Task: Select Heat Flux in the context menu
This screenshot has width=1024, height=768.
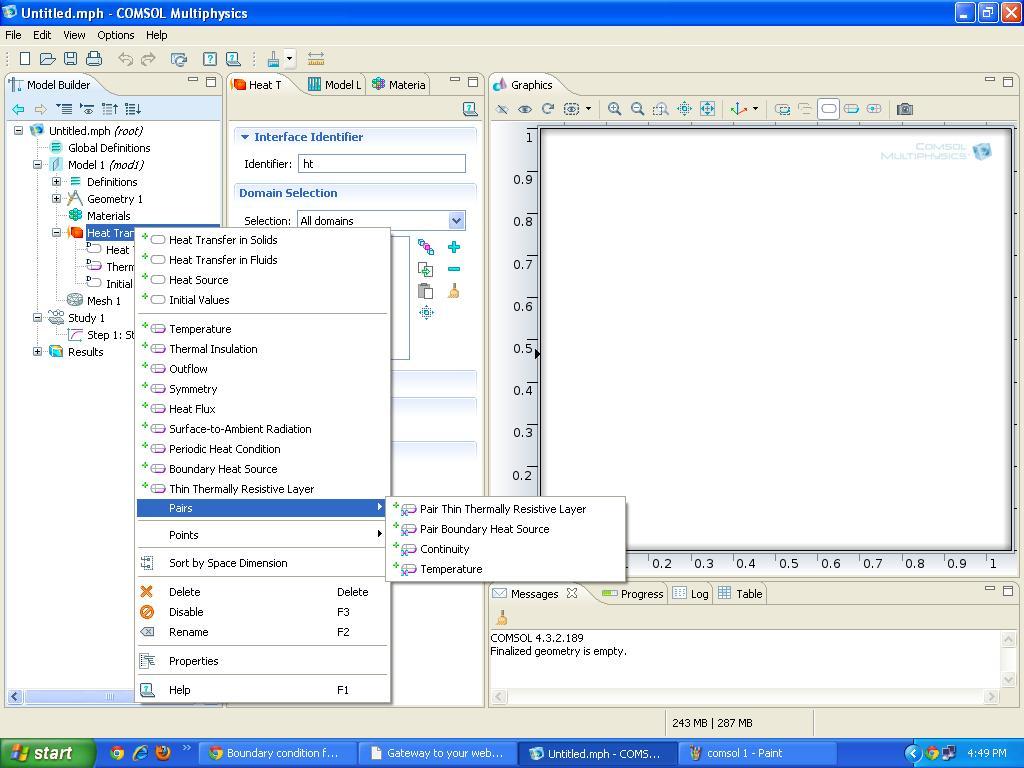Action: 192,409
